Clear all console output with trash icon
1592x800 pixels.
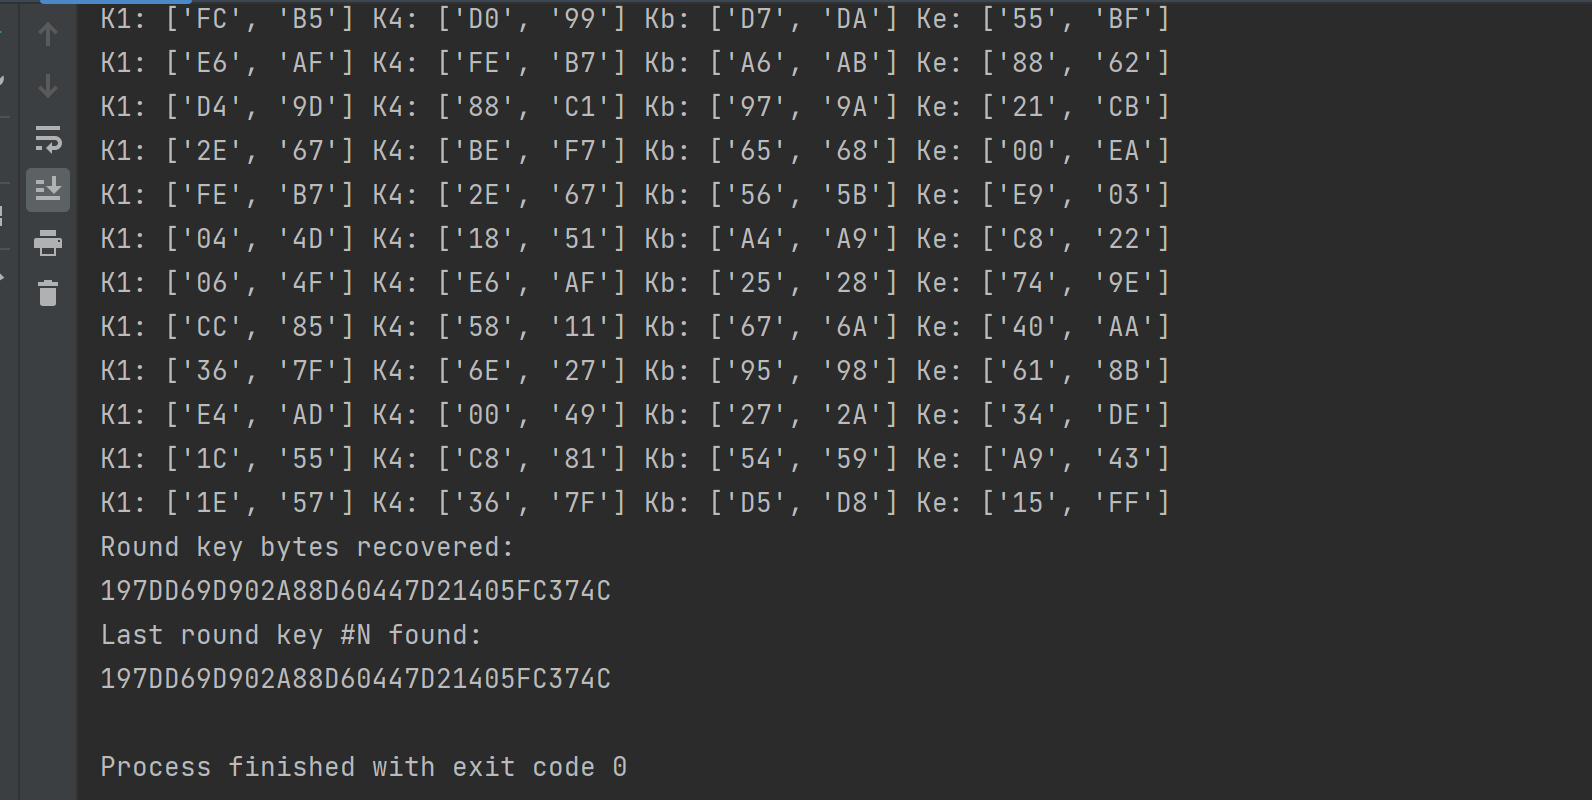(48, 293)
